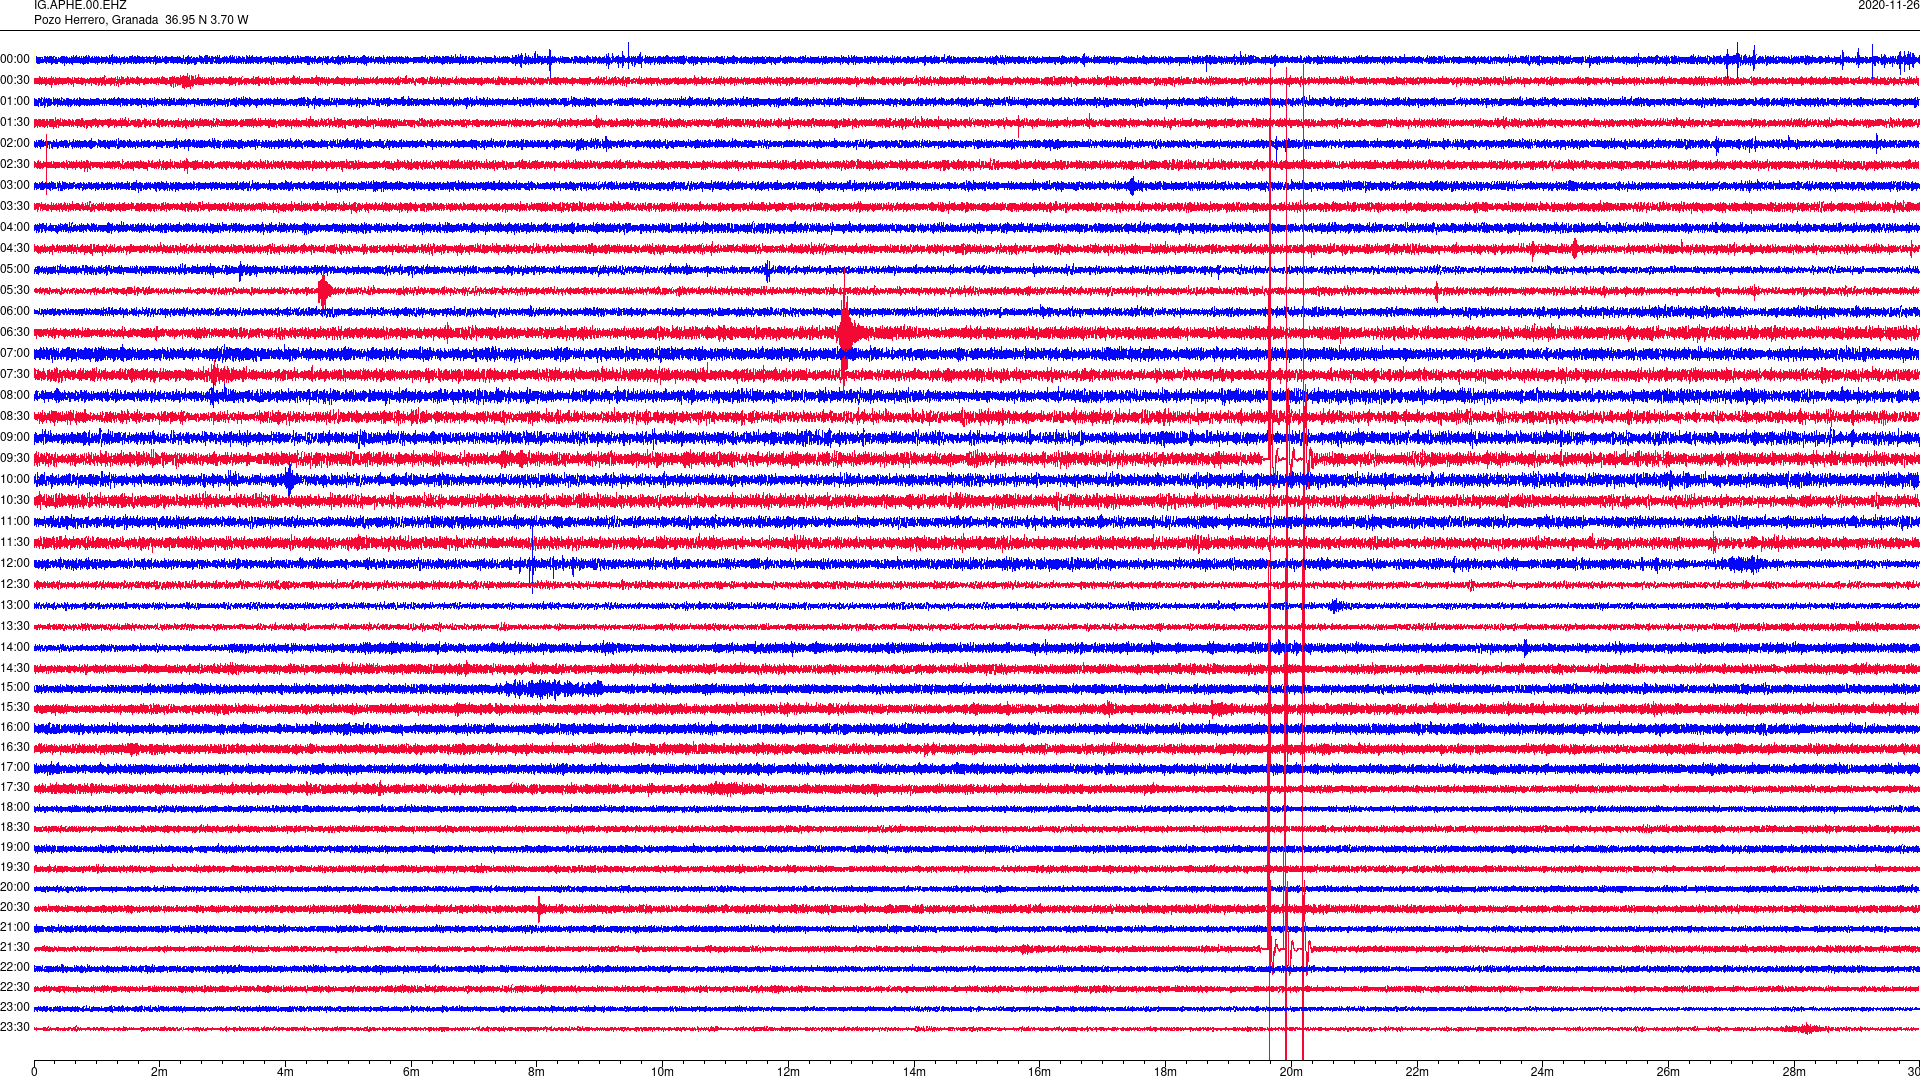Screen dimensions: 1920x1080
Task: Click the red event spike on 05:30 trace
Action: [324, 291]
